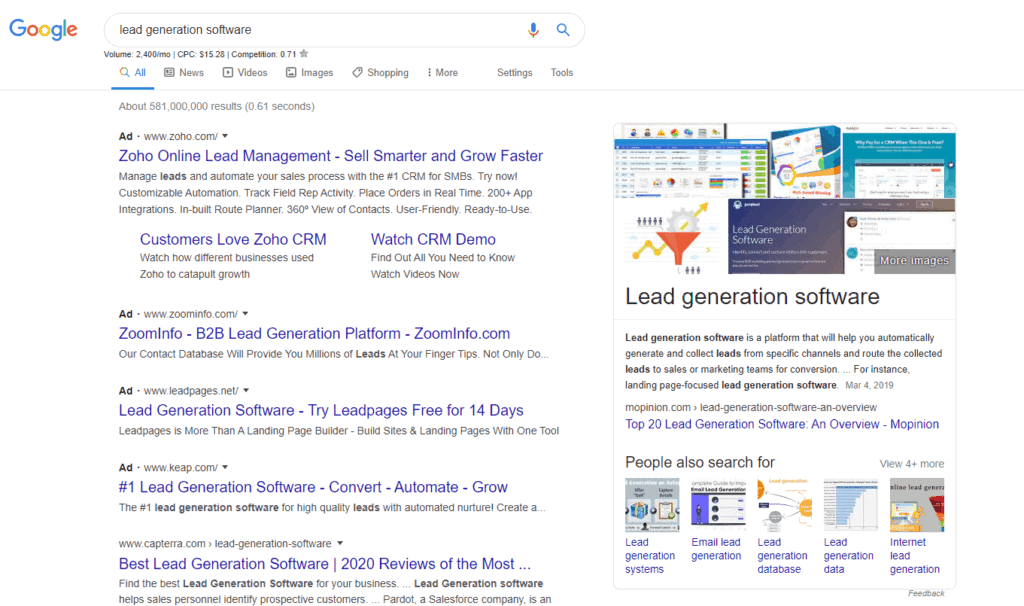1024x606 pixels.
Task: Click the Lead generation database text link
Action: [x=782, y=556]
